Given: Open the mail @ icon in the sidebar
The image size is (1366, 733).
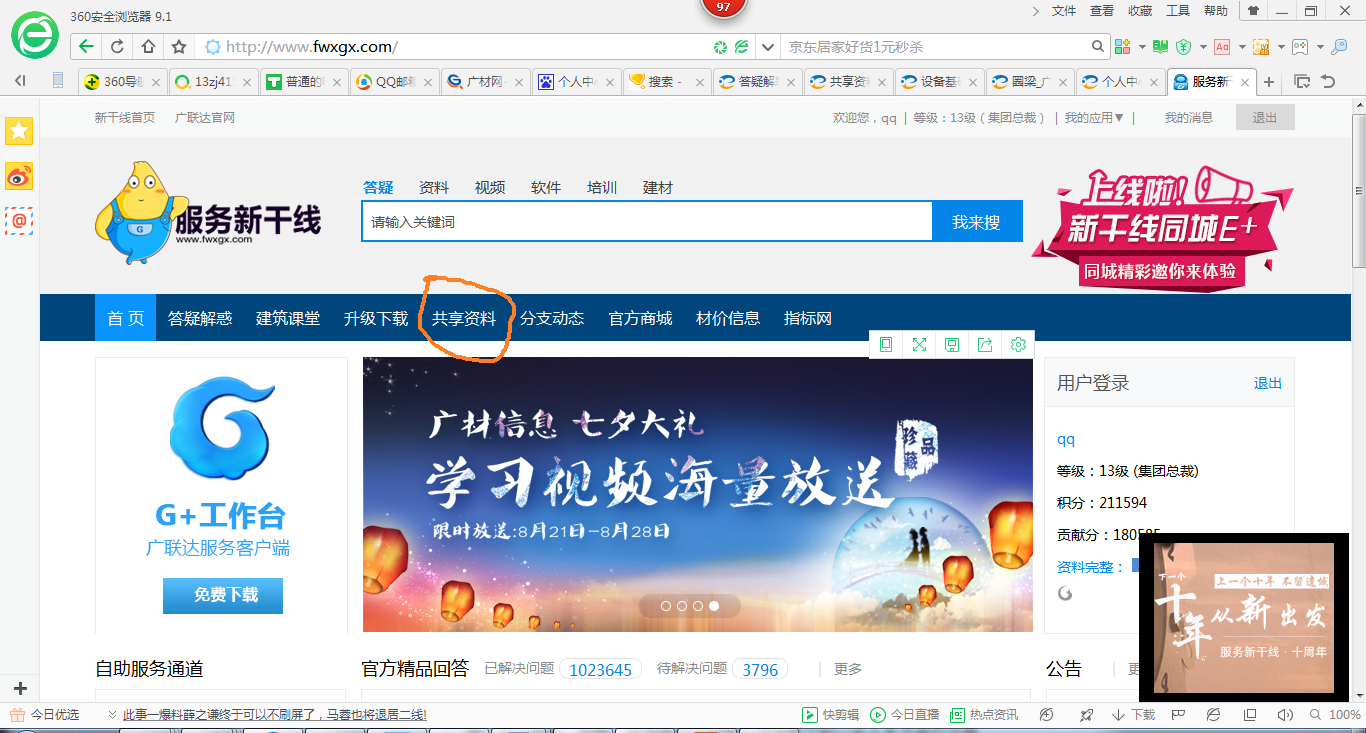Looking at the screenshot, I should 19,221.
